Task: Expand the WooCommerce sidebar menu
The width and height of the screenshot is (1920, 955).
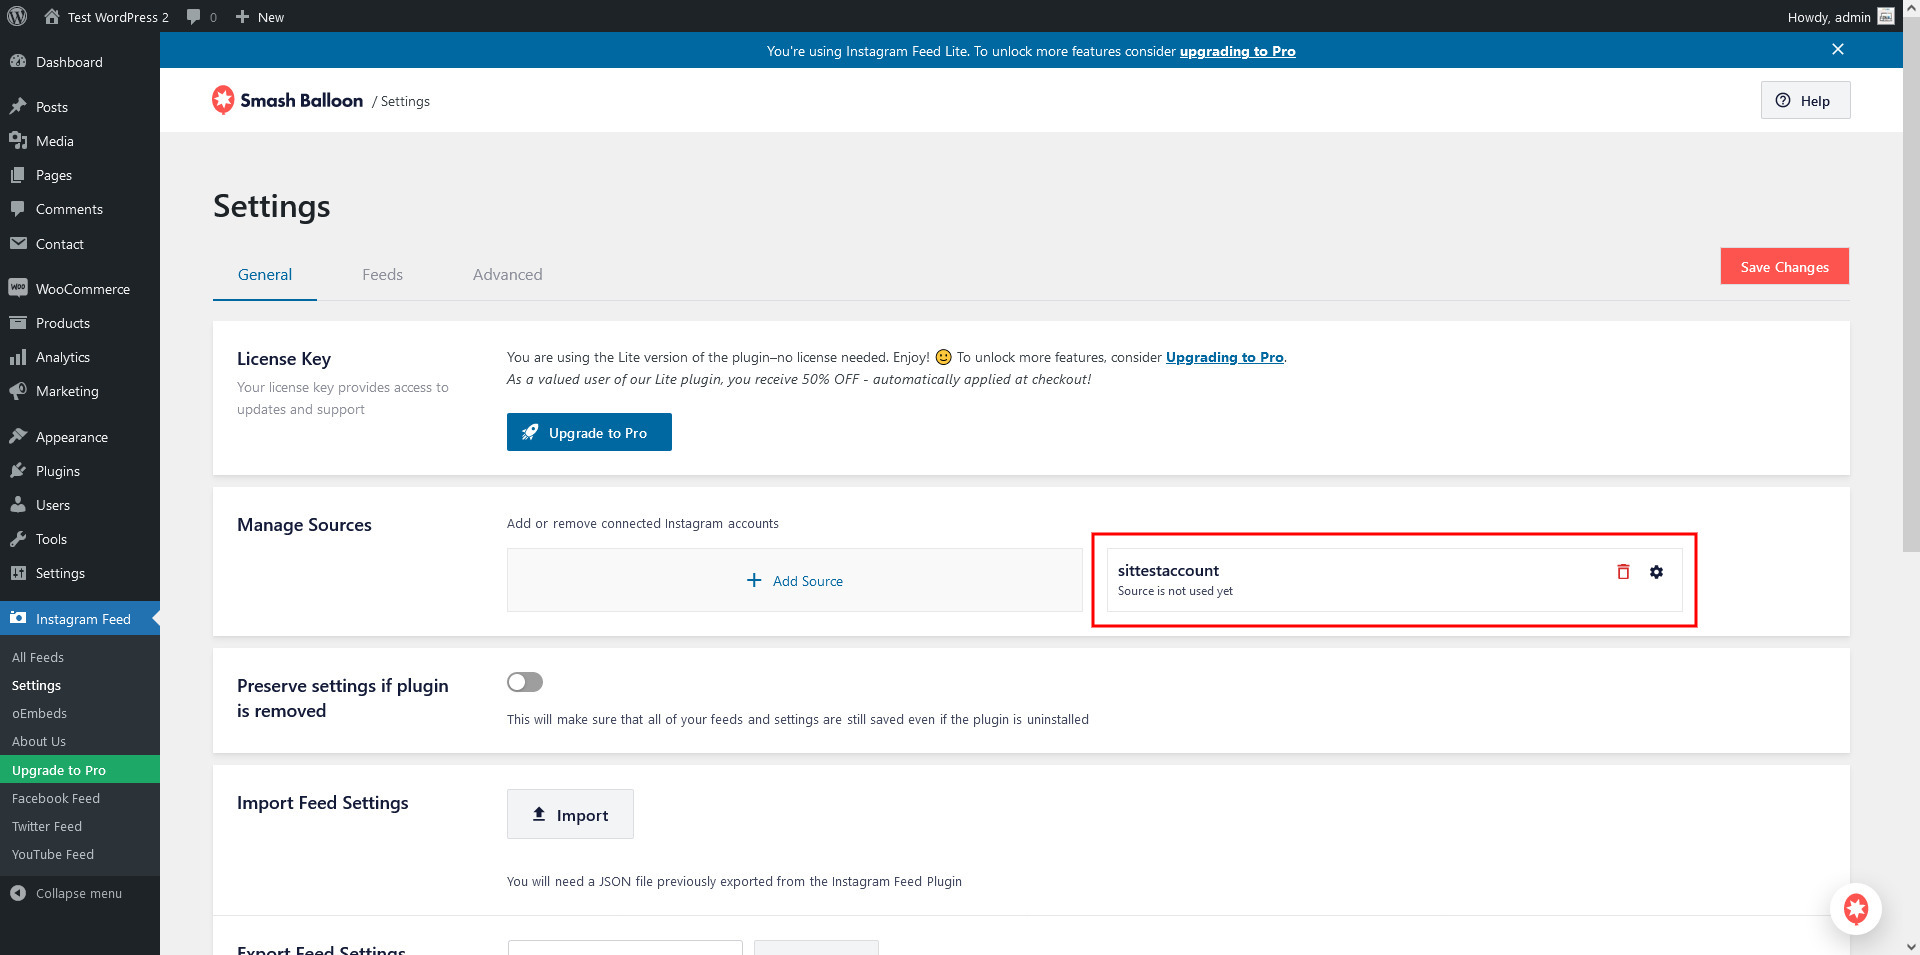Action: (x=82, y=289)
